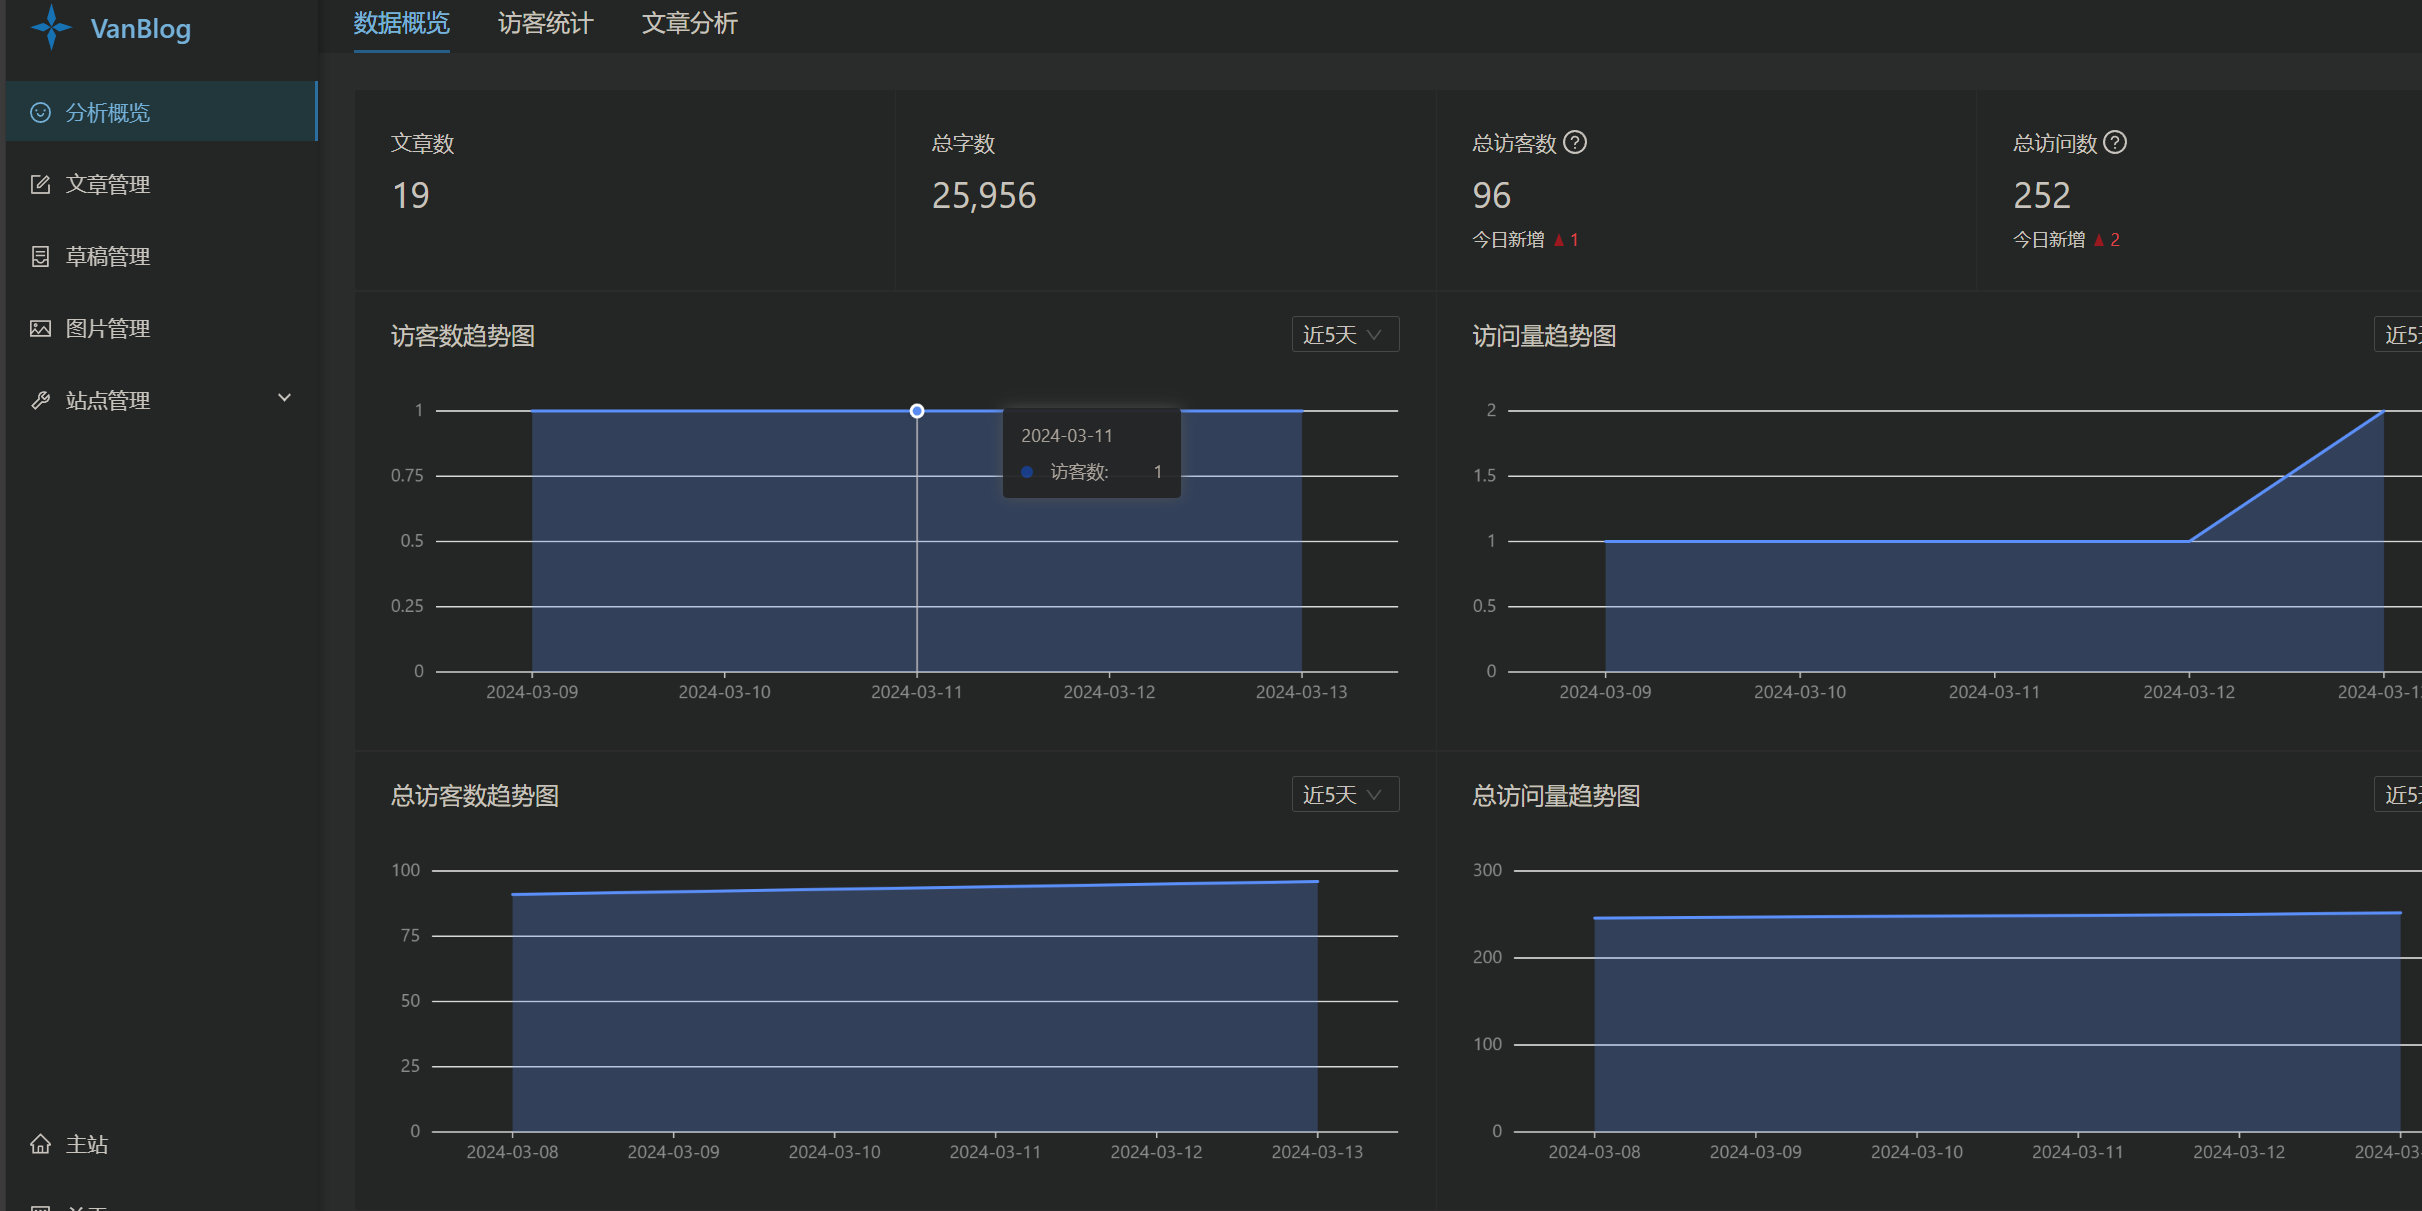Screen dimensions: 2422x1211
Task: Open 图片管理 in the sidebar
Action: (161, 328)
